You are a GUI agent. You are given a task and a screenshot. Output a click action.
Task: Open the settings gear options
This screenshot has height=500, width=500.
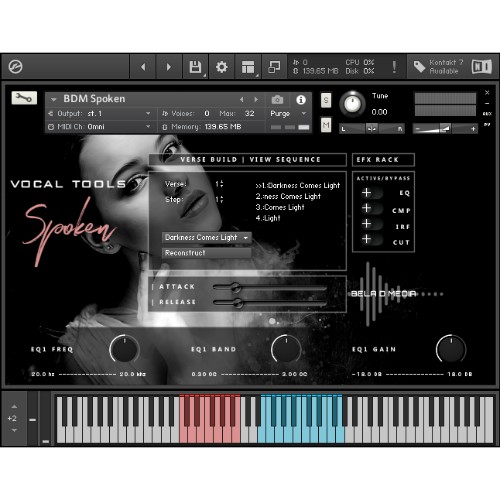(222, 67)
